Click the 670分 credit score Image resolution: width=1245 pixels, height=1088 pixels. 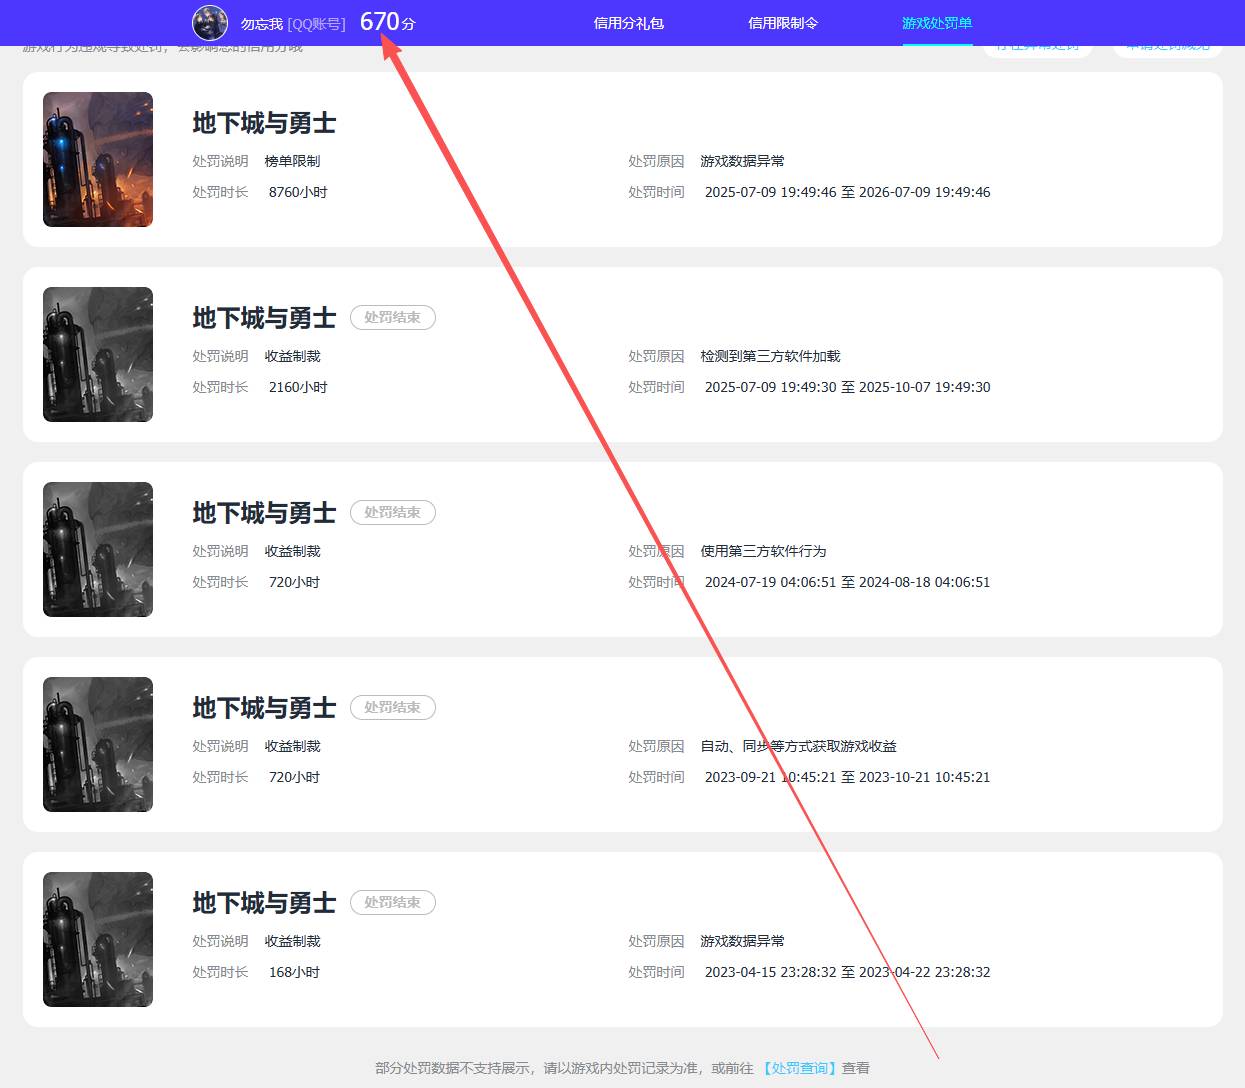coord(387,22)
